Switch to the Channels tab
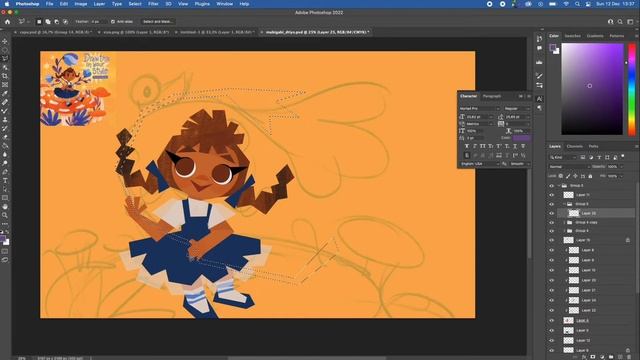The height and width of the screenshot is (360, 640). [x=574, y=146]
